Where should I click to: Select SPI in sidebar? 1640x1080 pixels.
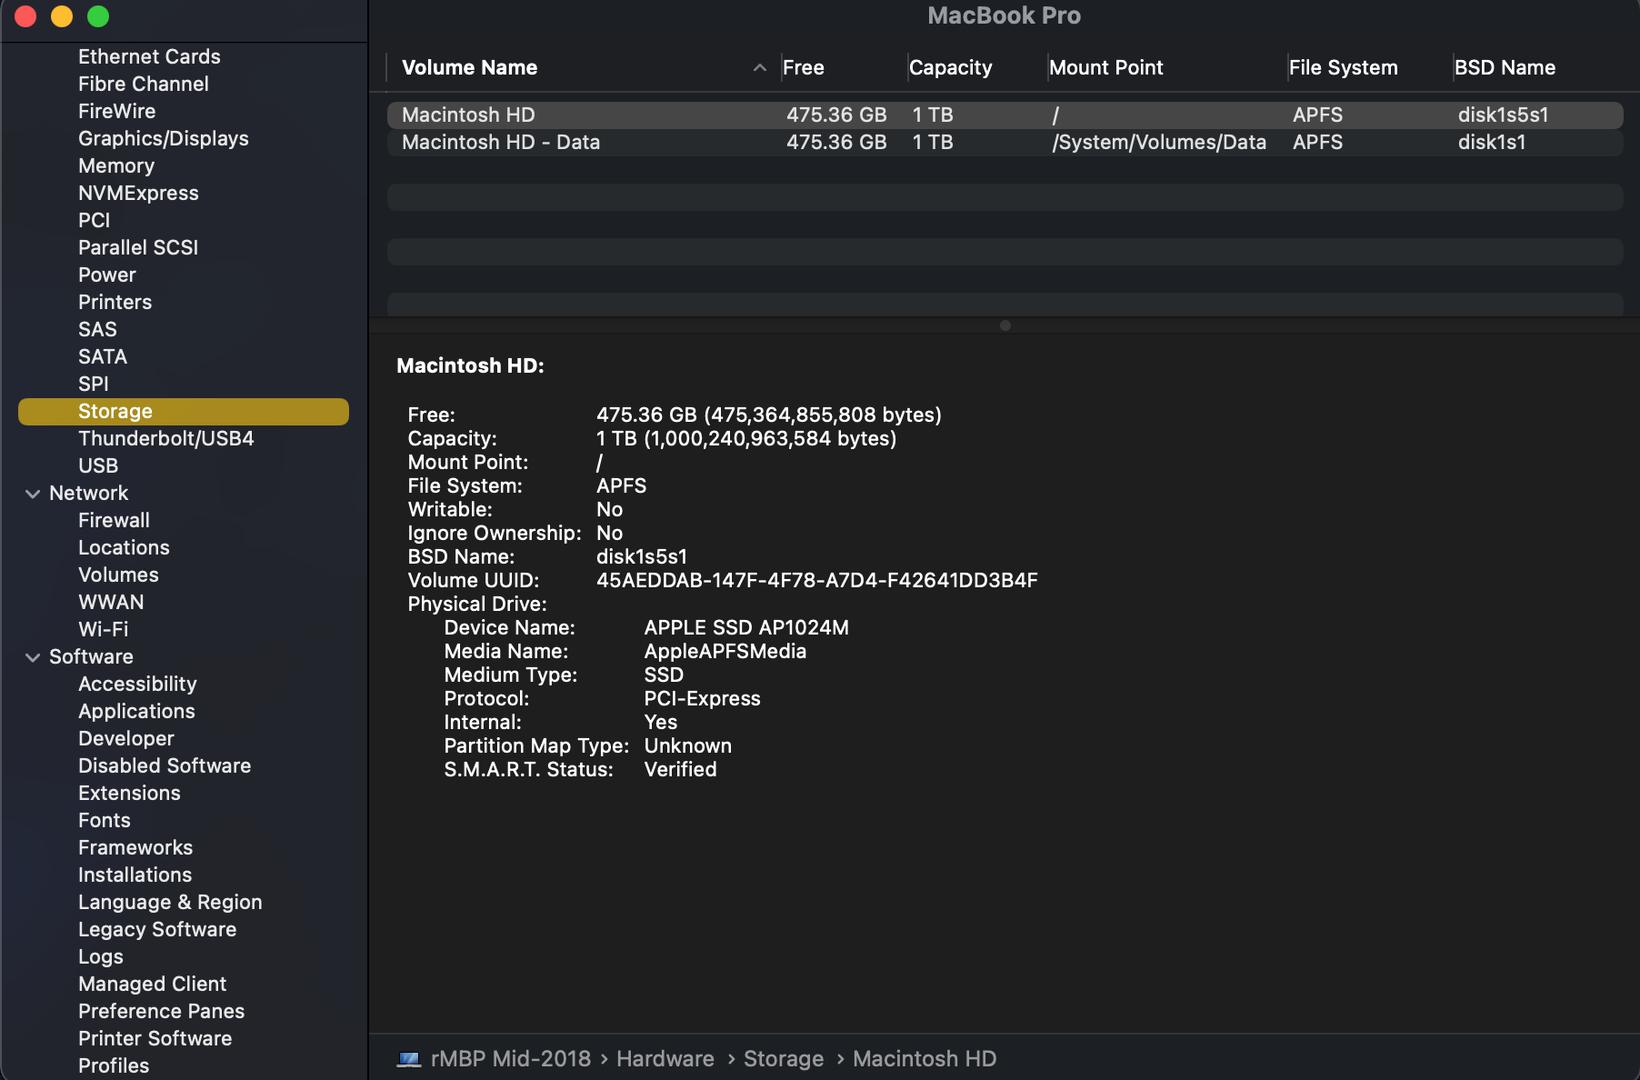tap(93, 384)
